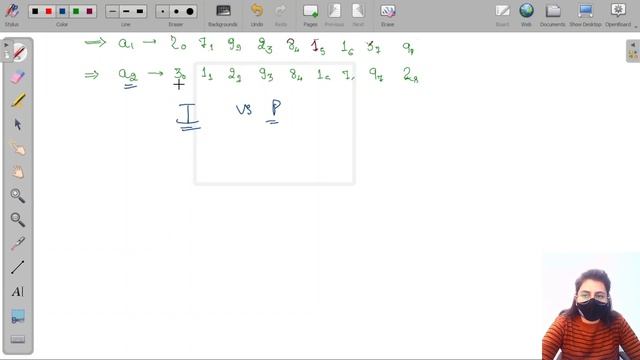Expand the left page thumbnails panel
This screenshot has height=360, width=640.
tap(6, 51)
